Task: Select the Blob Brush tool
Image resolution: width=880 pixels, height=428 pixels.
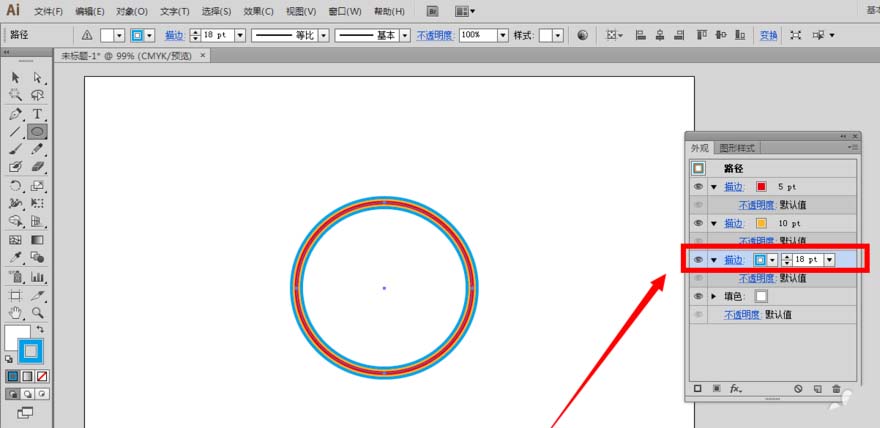Action: tap(16, 167)
